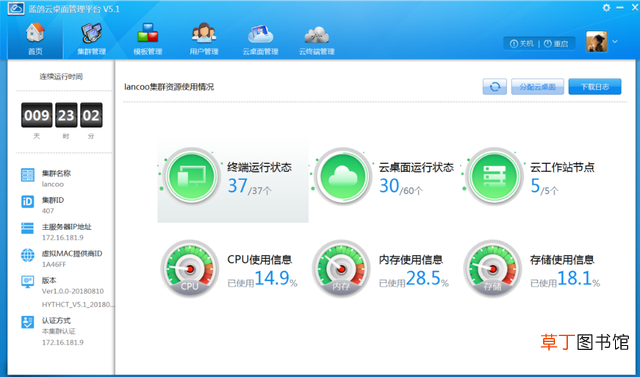Click the 关机 shutdown button

(522, 43)
